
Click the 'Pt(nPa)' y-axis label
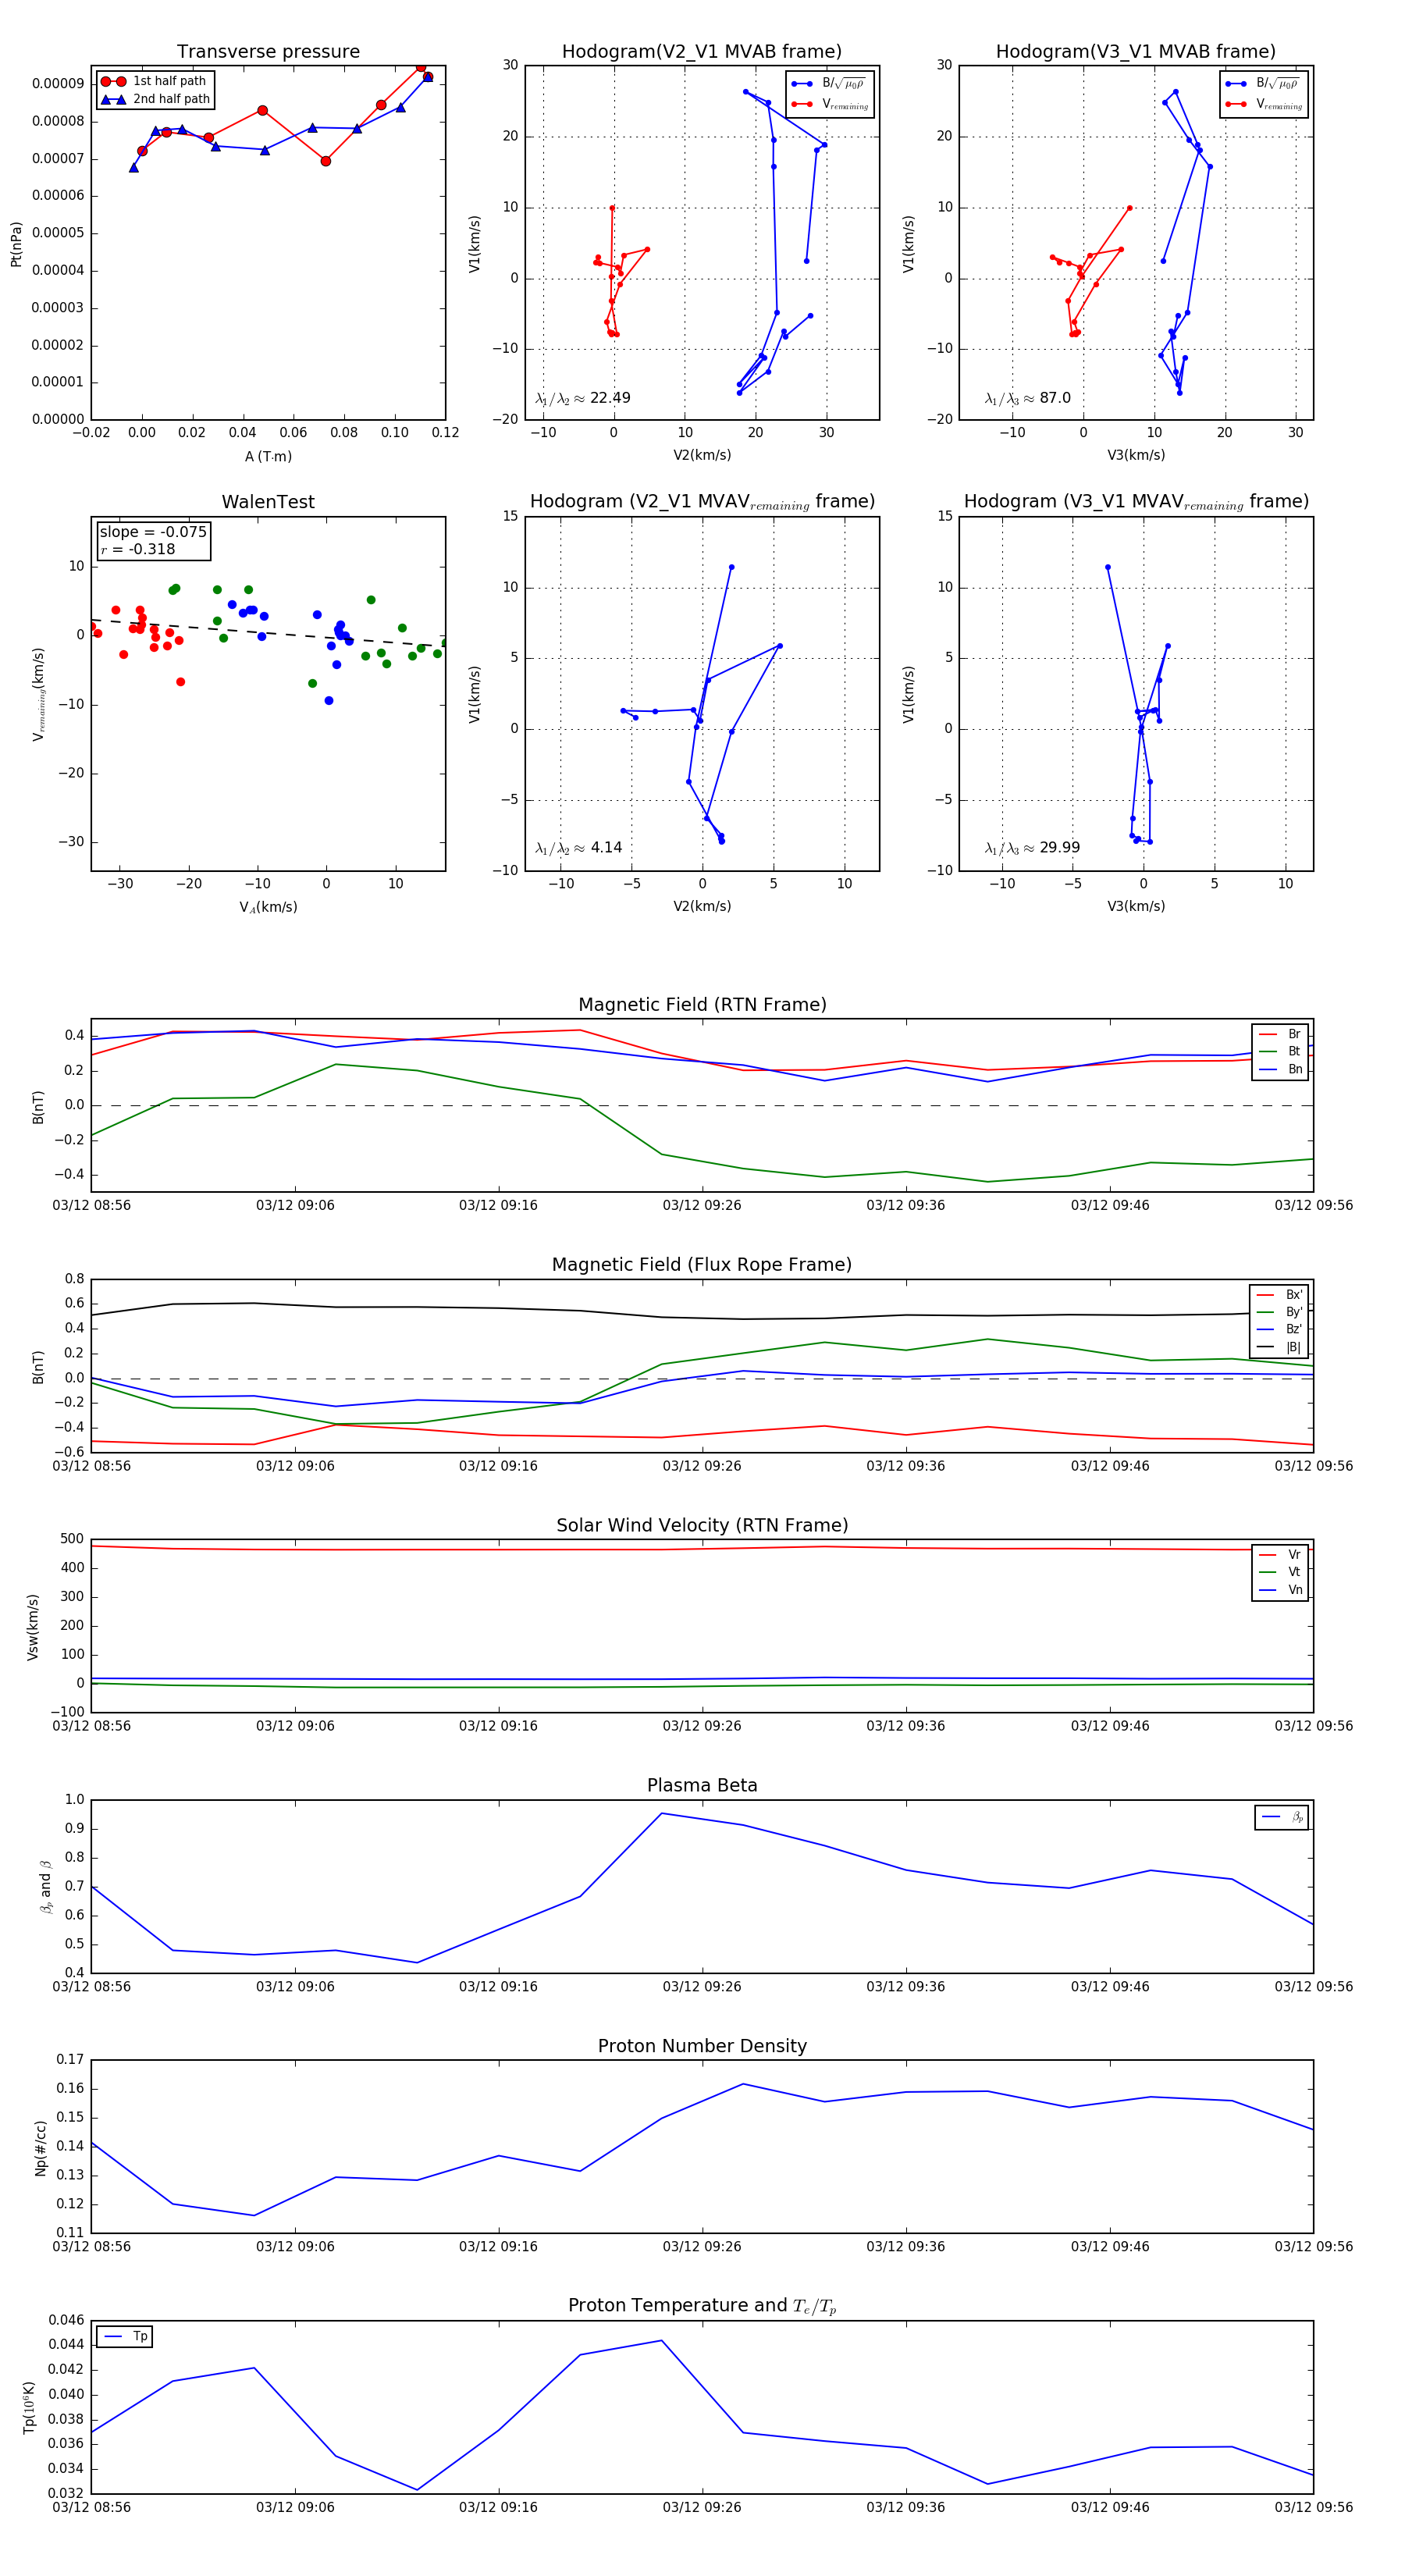16,244
